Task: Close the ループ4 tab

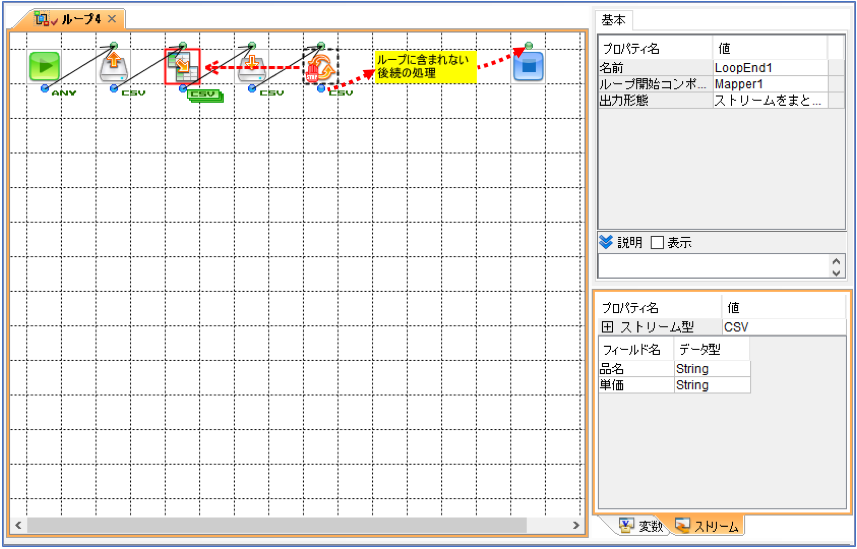Action: [112, 19]
